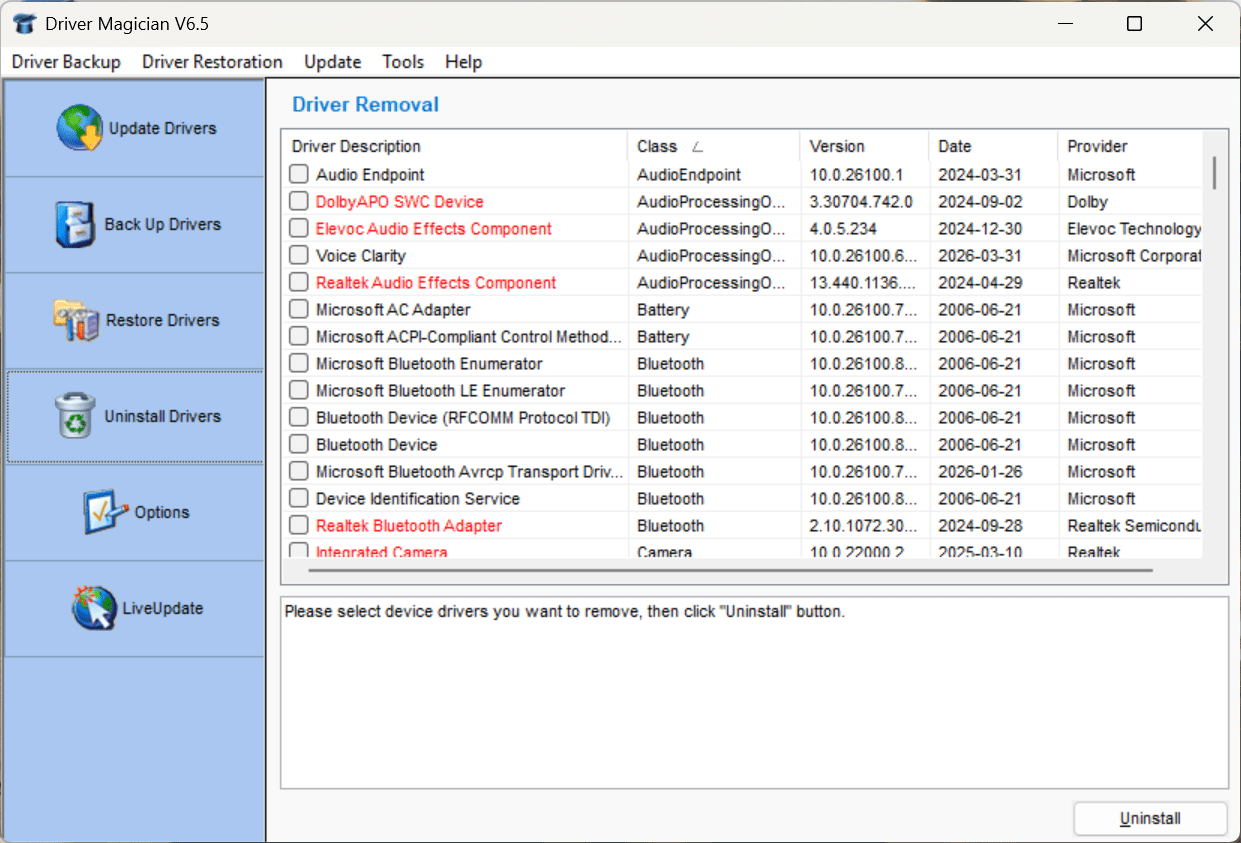Check the Audio Endpoint driver checkbox
1241x843 pixels.
(299, 174)
